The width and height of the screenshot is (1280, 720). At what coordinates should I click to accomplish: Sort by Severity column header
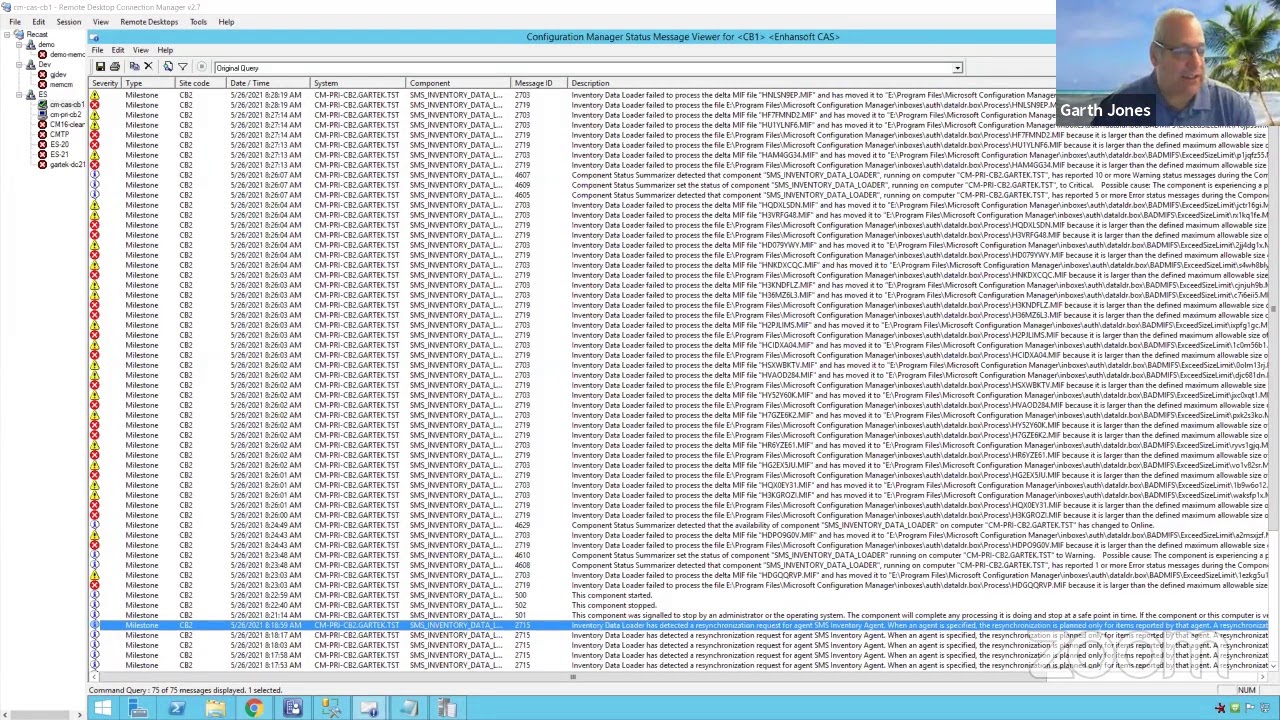tap(105, 83)
